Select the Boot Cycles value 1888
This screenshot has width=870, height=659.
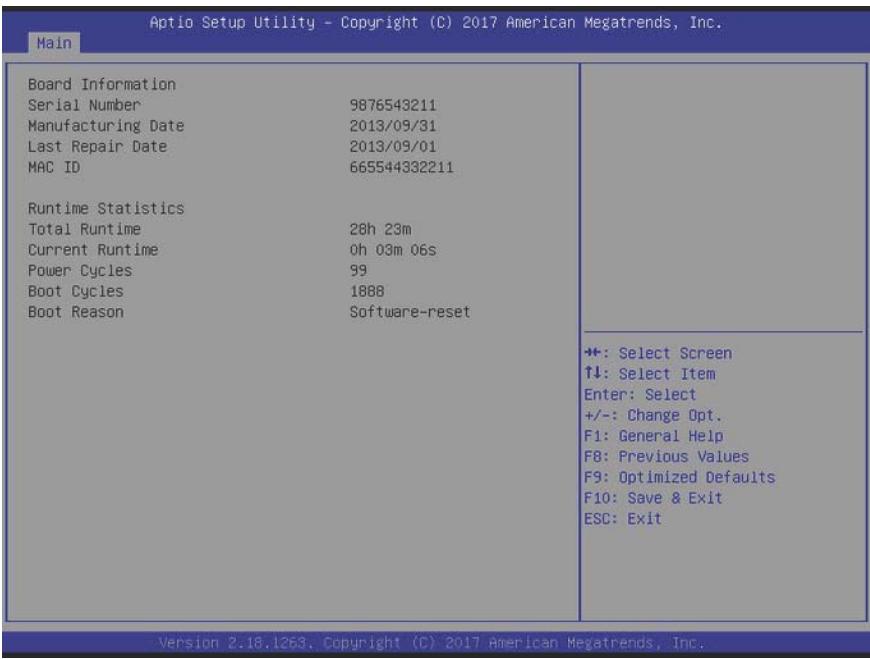pos(367,291)
